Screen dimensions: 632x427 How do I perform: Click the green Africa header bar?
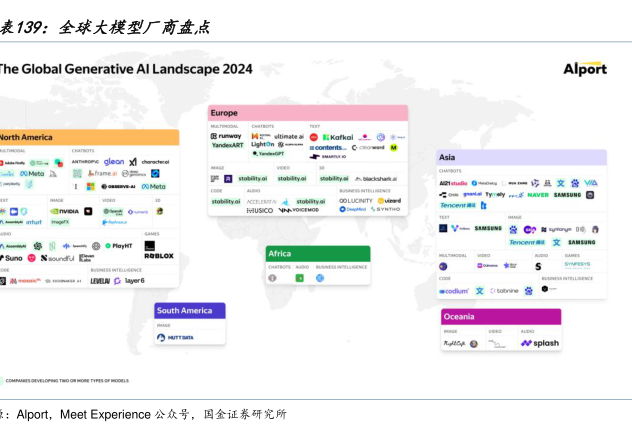coord(317,253)
